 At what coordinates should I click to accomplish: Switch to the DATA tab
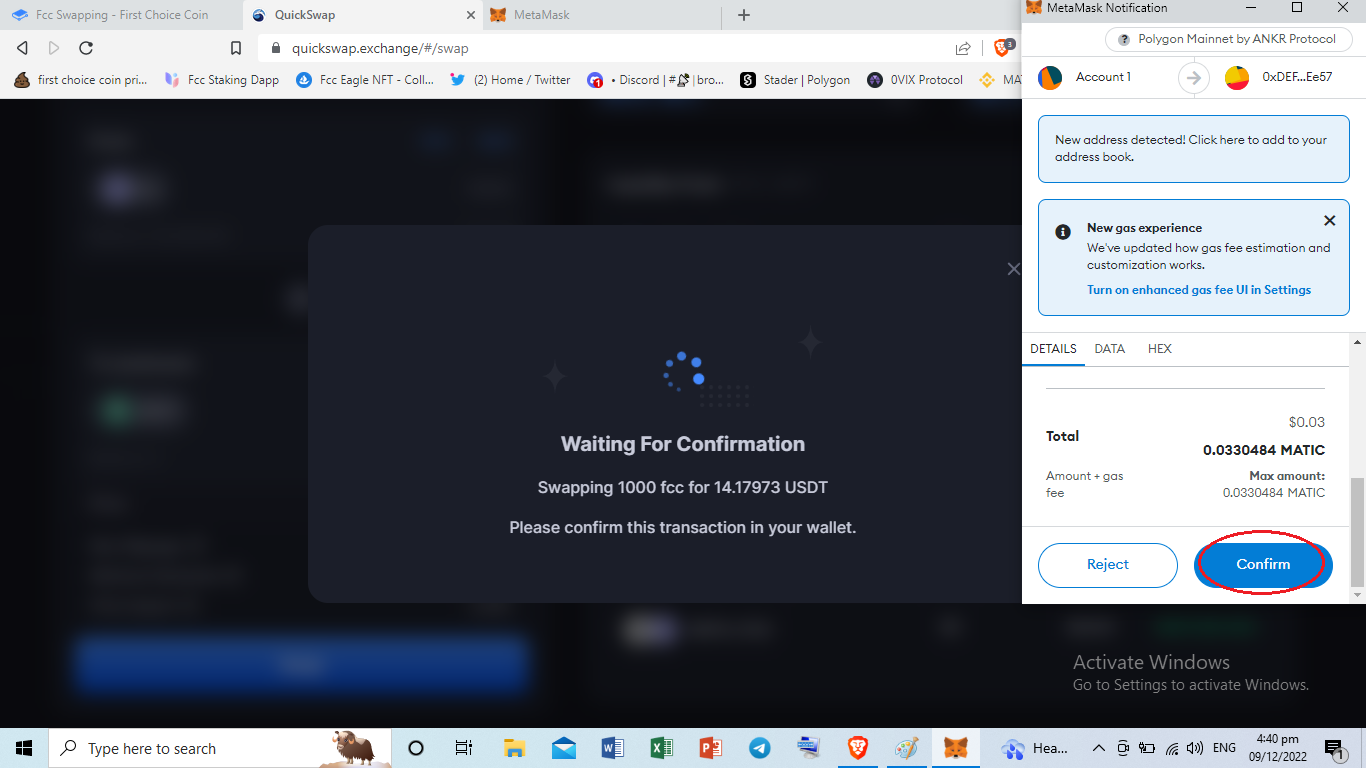point(1109,349)
